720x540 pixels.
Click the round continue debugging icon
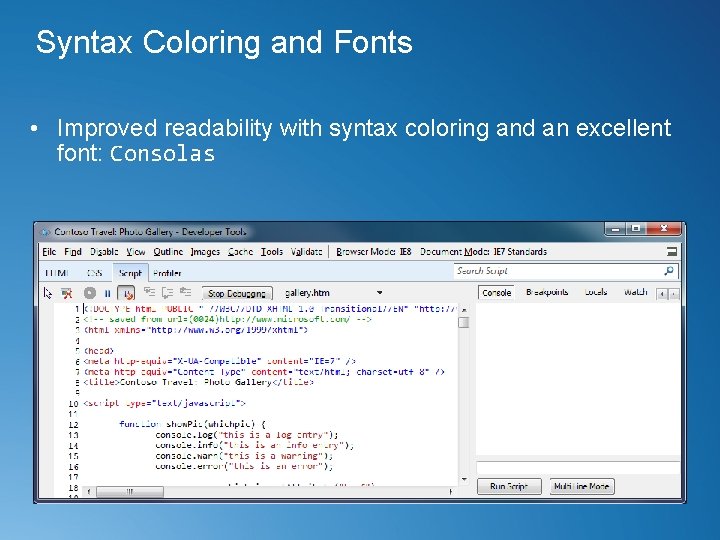tap(90, 293)
